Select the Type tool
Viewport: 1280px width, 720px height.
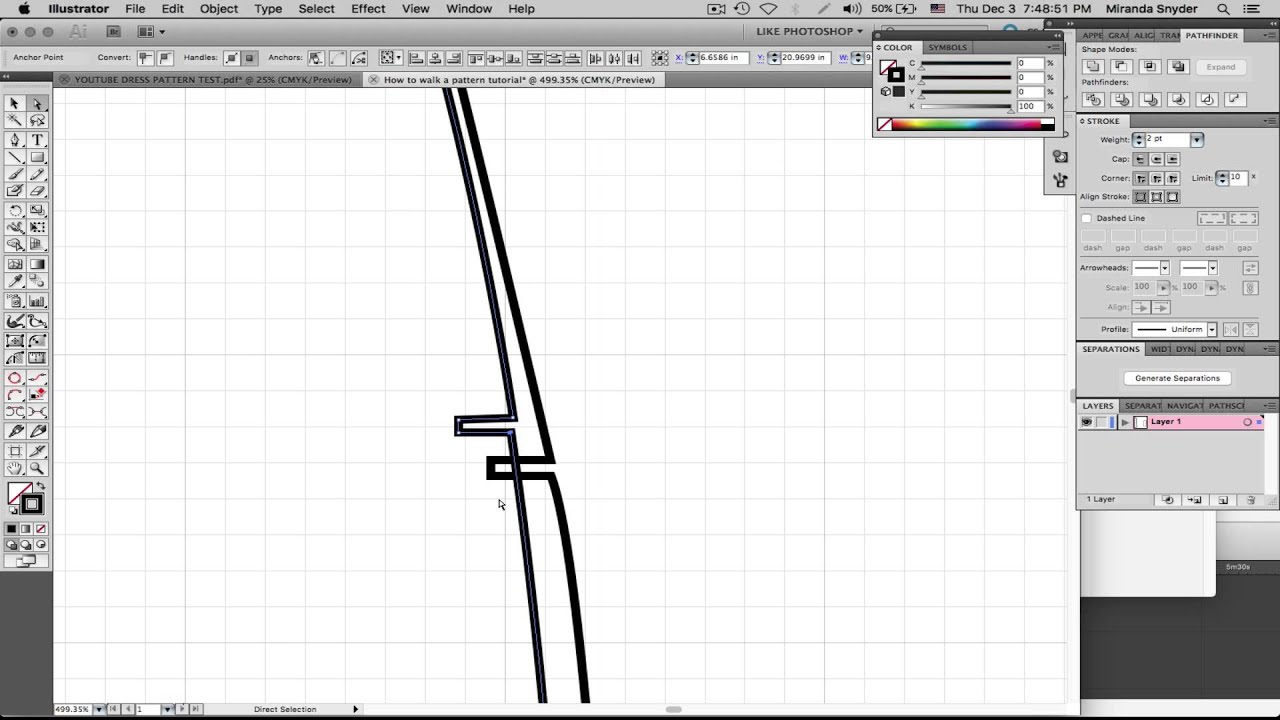(x=37, y=140)
